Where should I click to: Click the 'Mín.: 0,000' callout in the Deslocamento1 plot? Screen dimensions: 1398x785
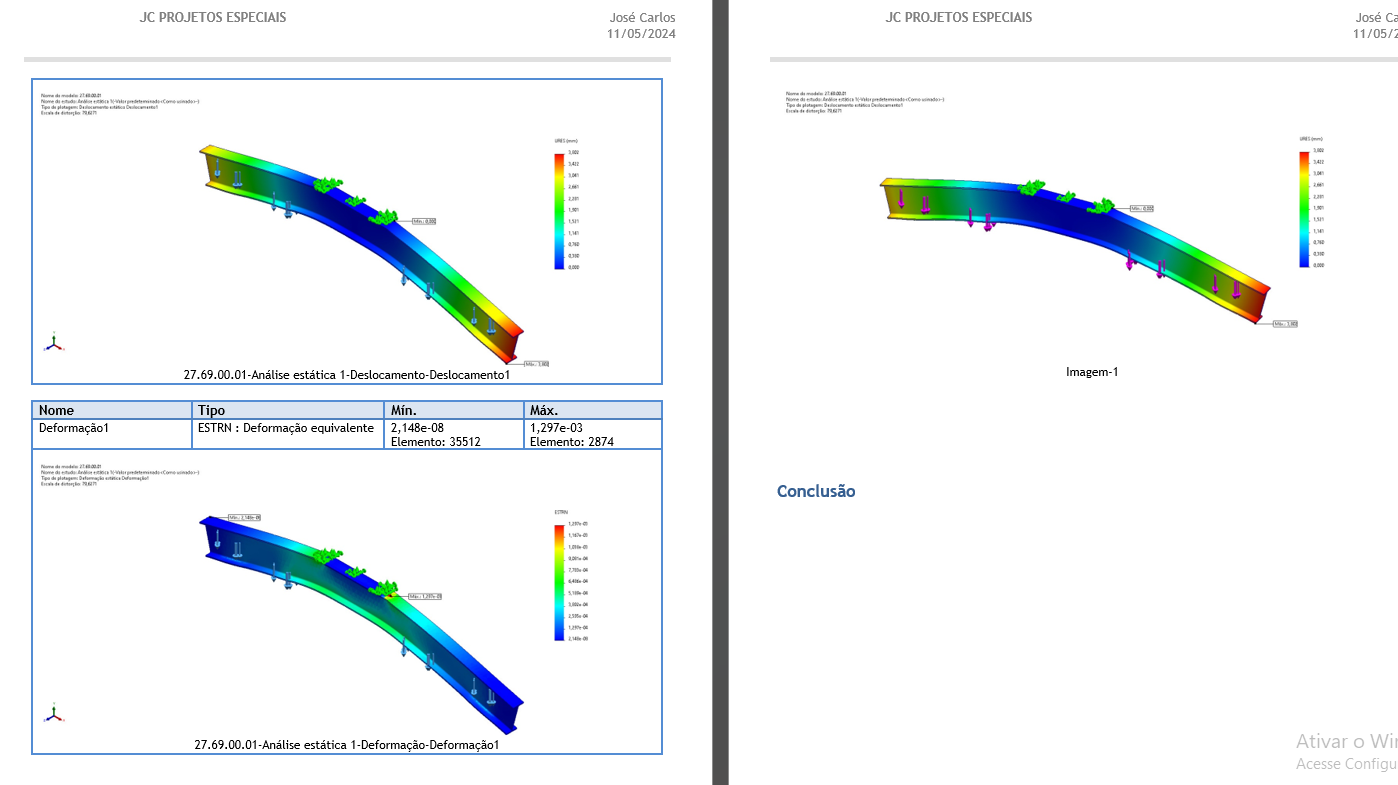(423, 221)
